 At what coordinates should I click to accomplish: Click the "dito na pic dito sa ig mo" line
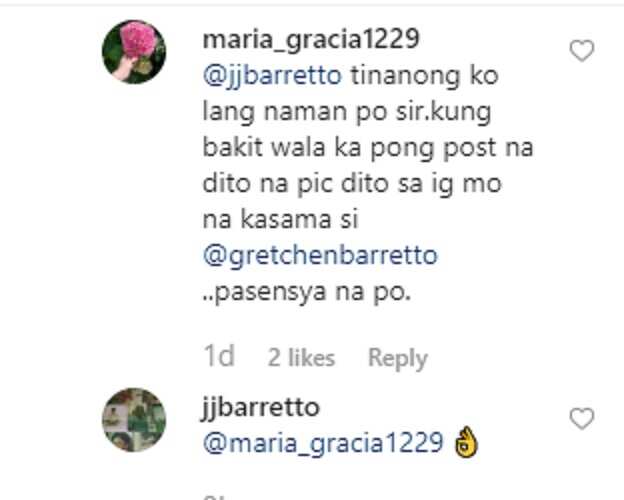352,184
